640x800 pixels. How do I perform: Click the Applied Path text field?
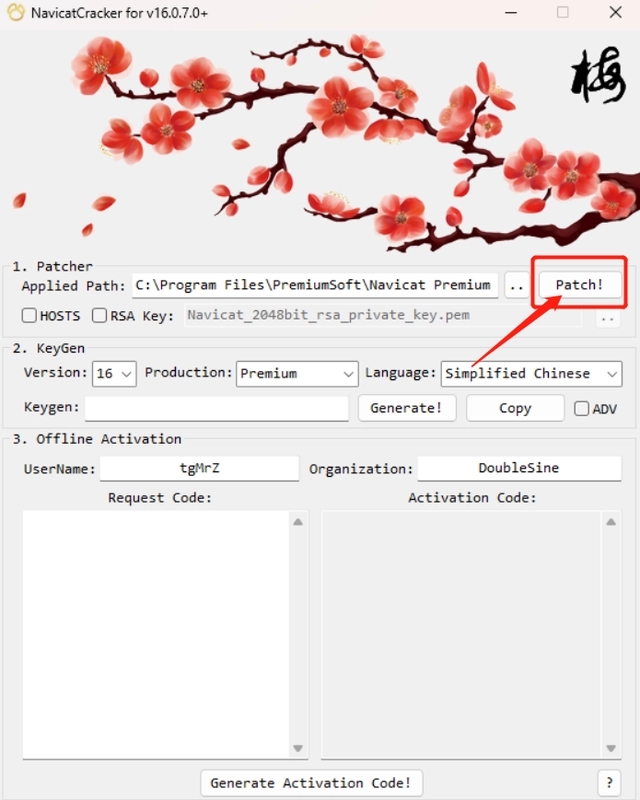point(315,285)
